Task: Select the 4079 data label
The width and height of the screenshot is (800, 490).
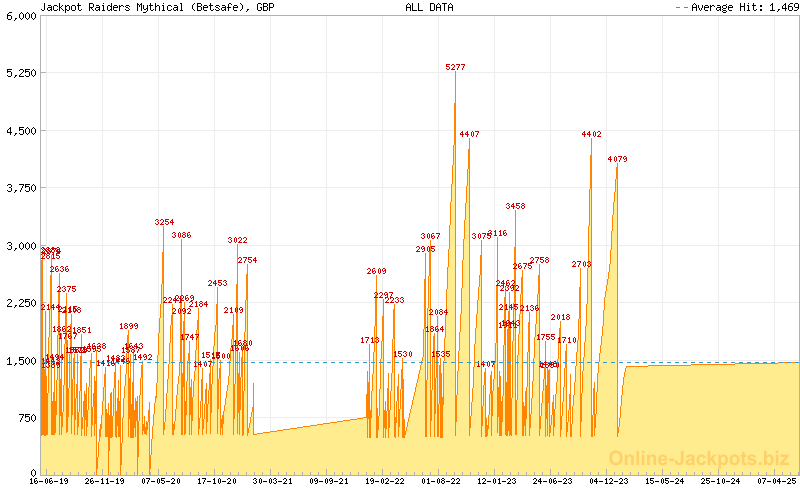Action: pos(617,159)
